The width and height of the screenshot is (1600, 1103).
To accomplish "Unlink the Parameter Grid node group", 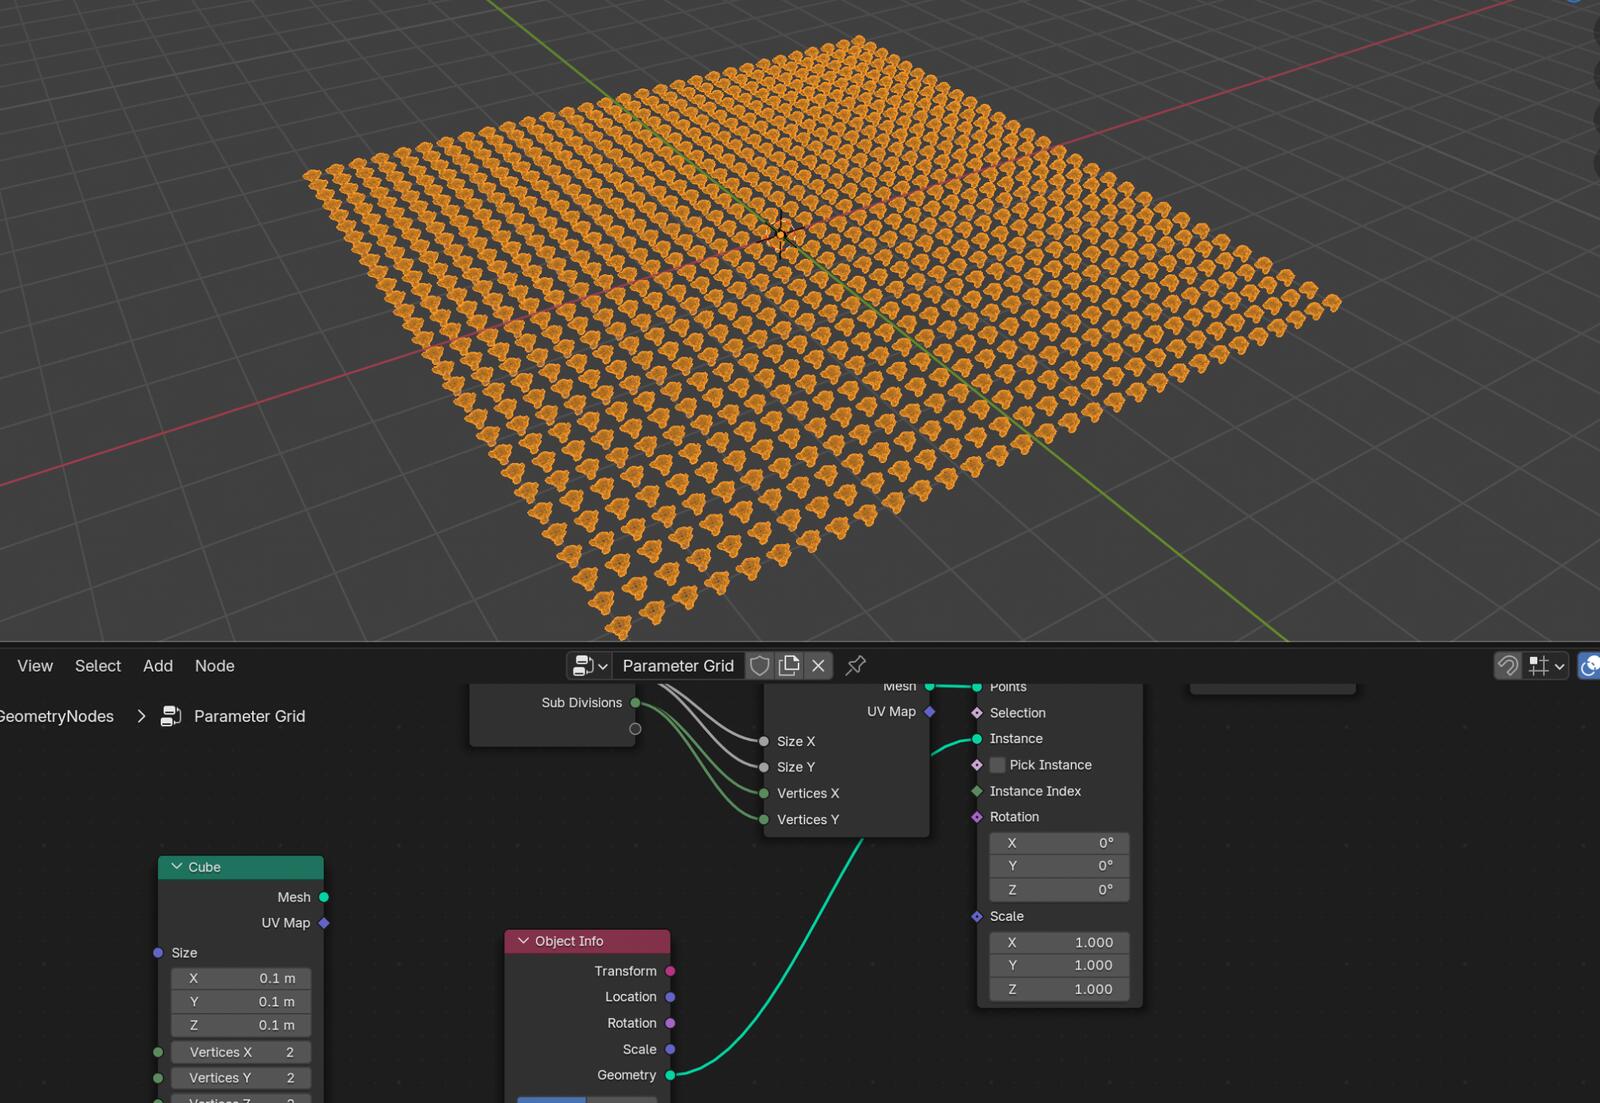I will coord(818,666).
